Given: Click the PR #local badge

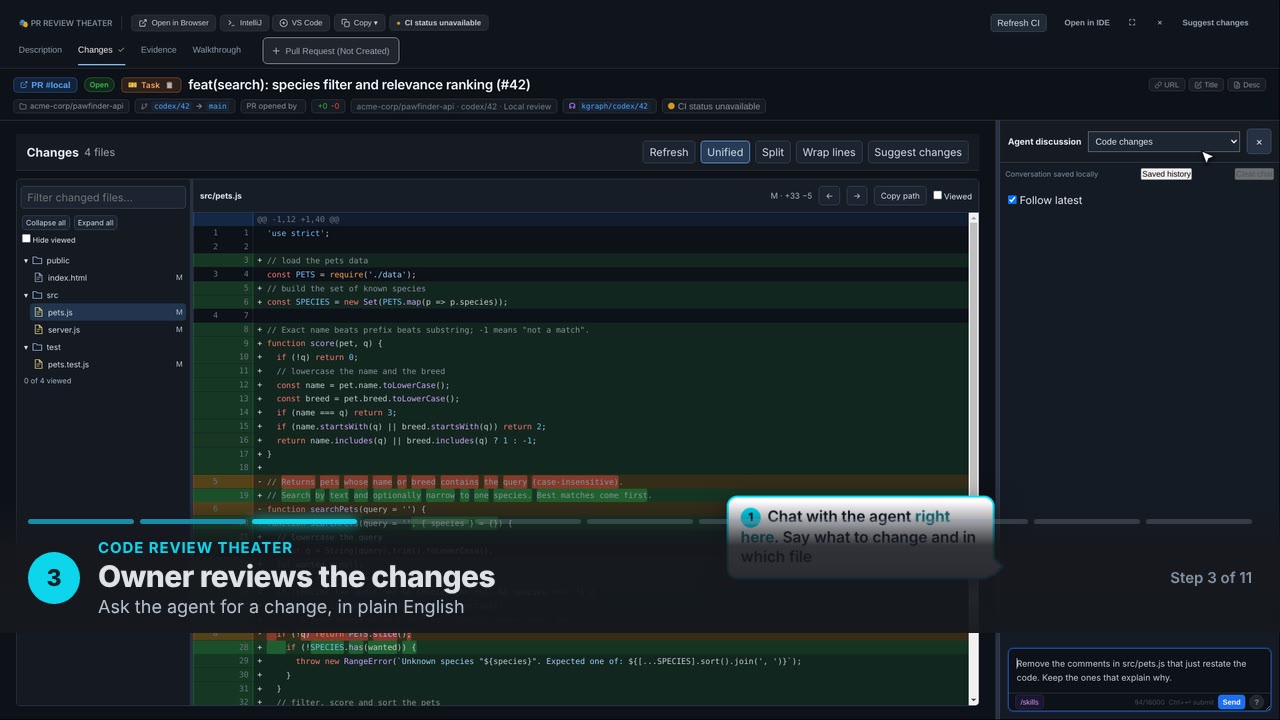Looking at the screenshot, I should pyautogui.click(x=46, y=85).
